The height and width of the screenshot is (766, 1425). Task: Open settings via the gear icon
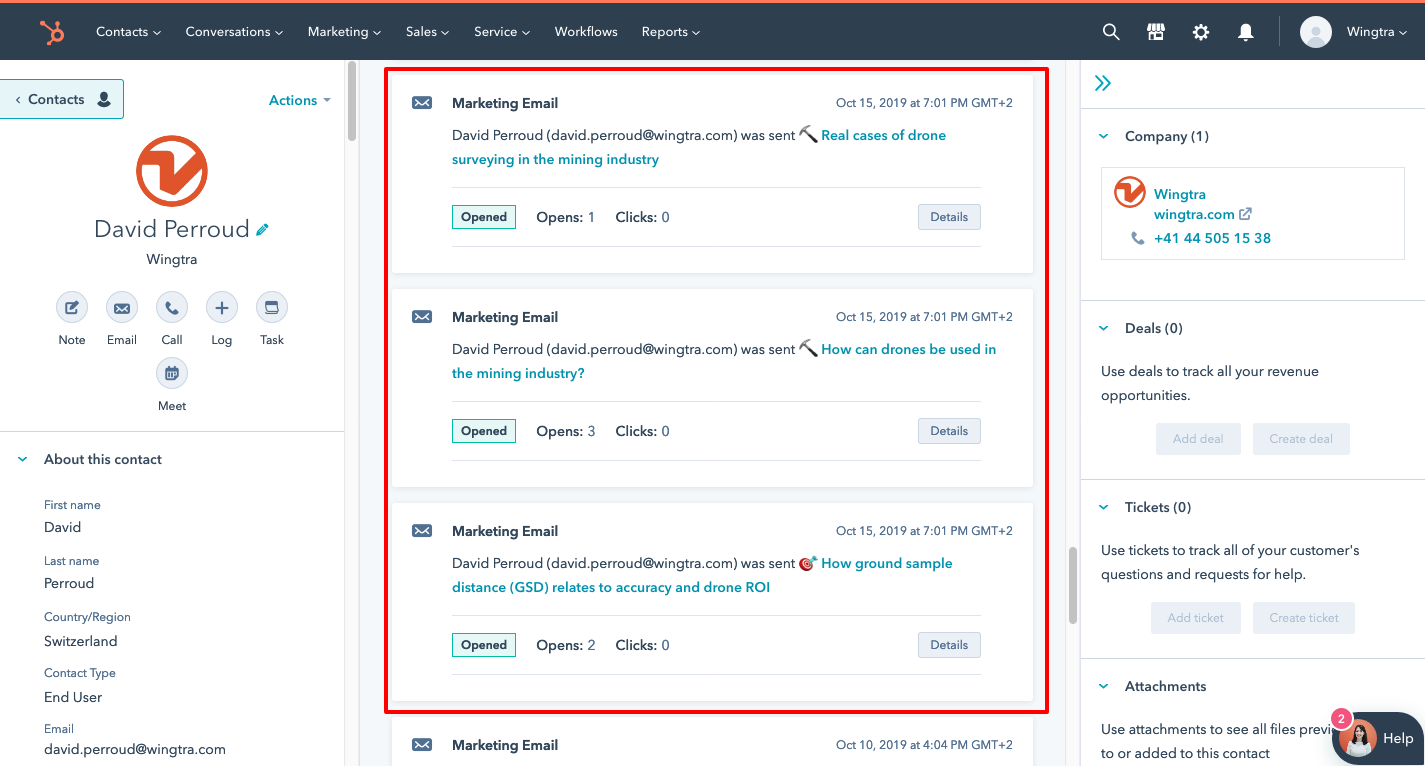coord(1200,32)
